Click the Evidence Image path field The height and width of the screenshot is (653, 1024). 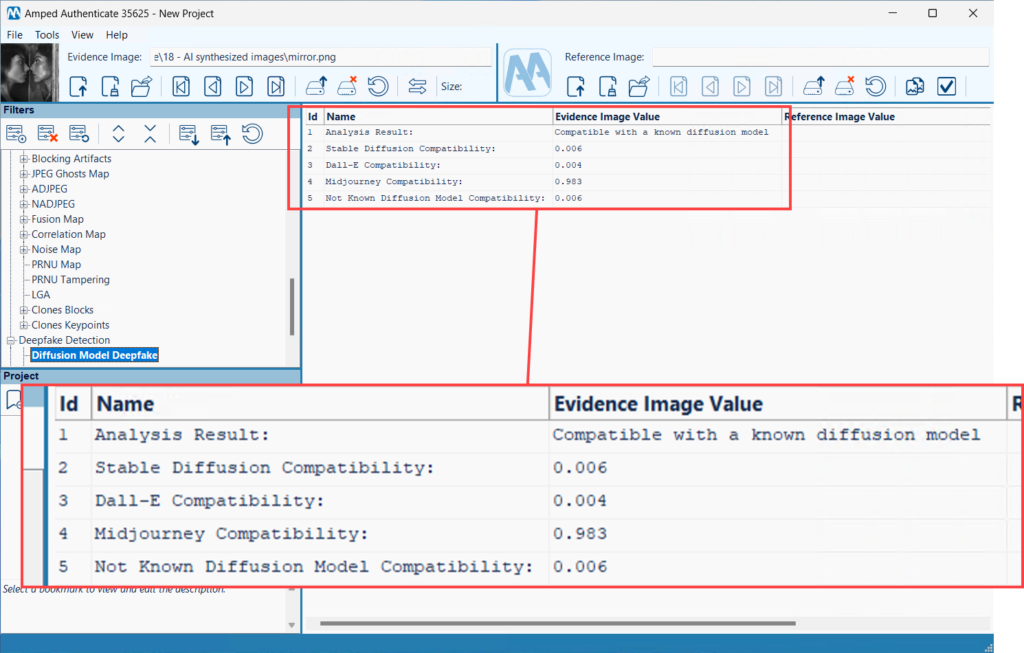click(321, 57)
